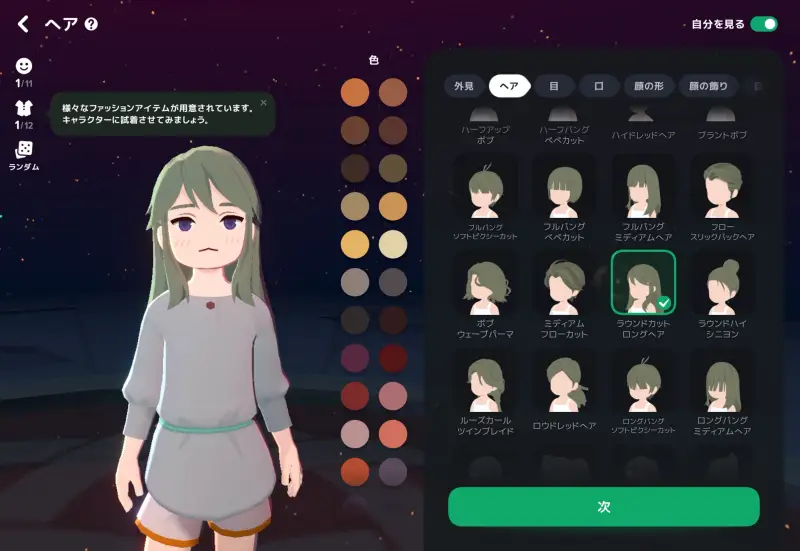This screenshot has width=800, height=551.
Task: Switch to the 顔の飾り tab
Action: point(708,86)
